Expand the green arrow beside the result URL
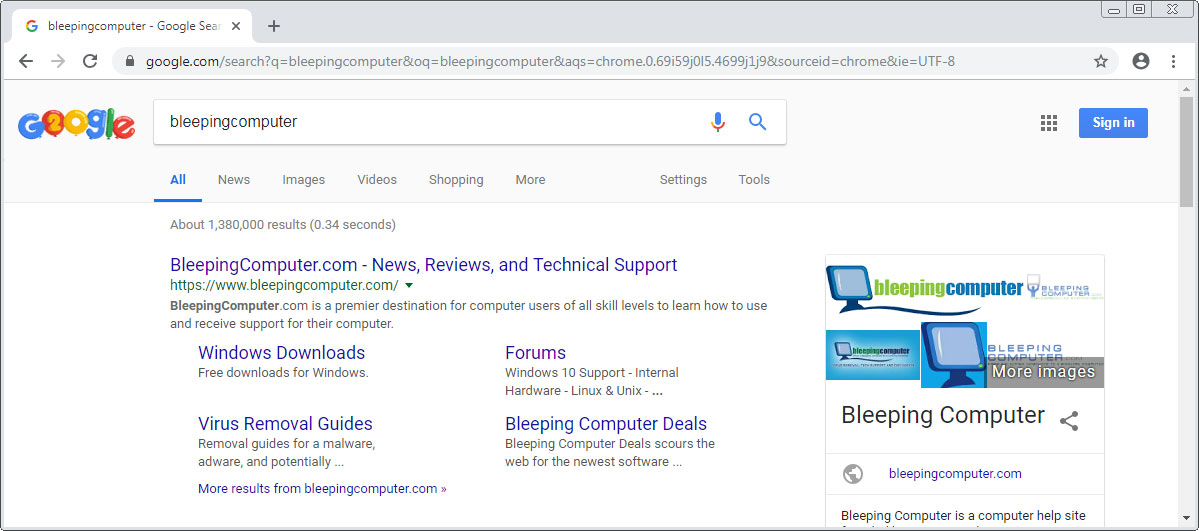1199x531 pixels. (x=409, y=285)
